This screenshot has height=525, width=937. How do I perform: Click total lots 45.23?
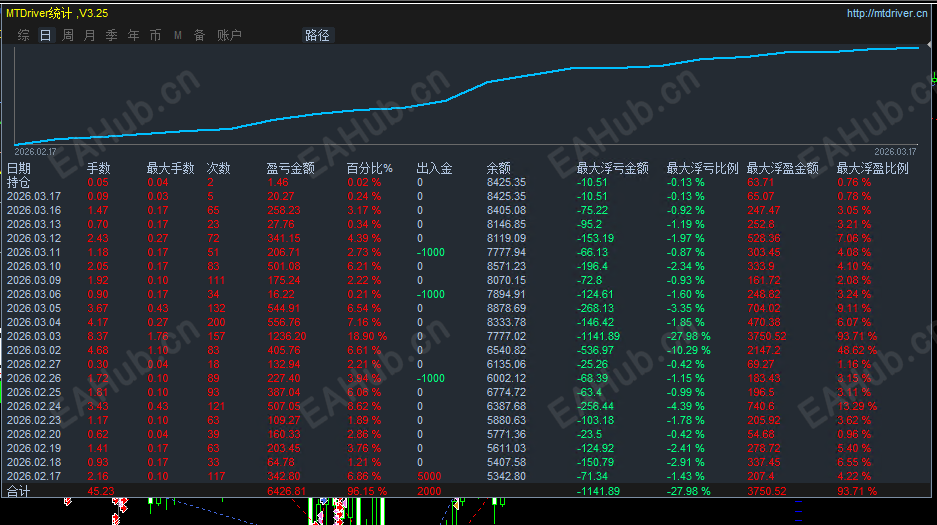click(x=100, y=491)
